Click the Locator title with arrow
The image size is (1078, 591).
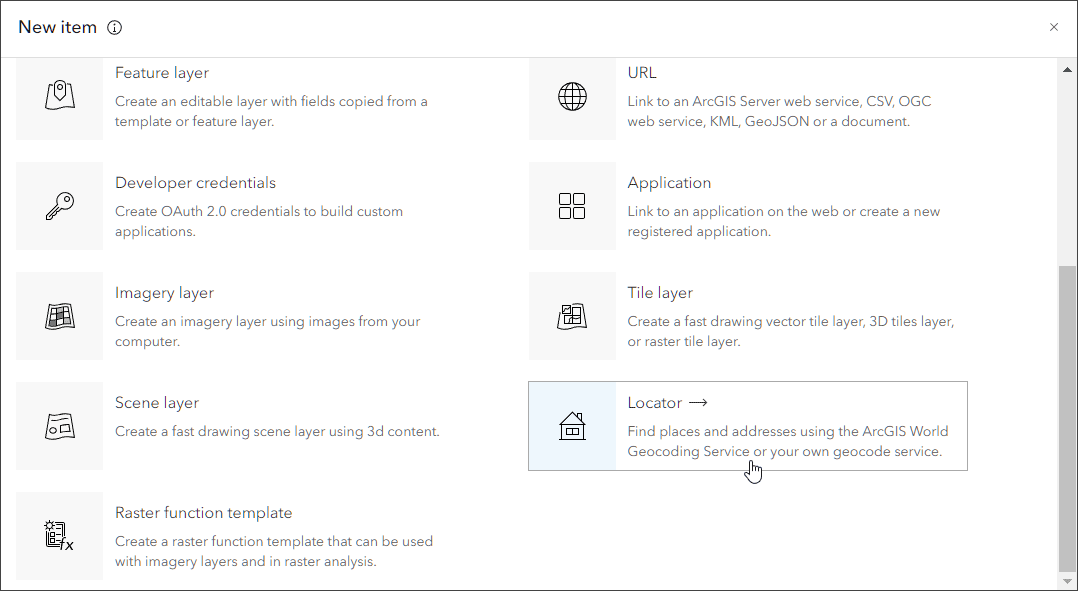coord(667,403)
